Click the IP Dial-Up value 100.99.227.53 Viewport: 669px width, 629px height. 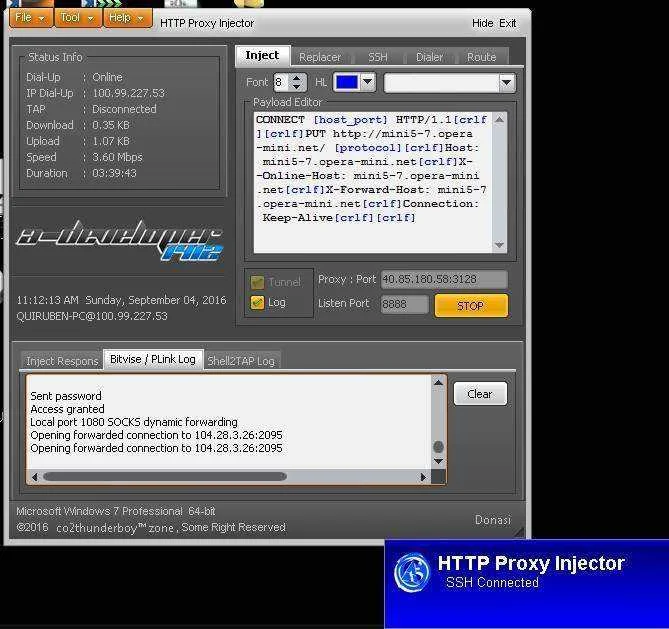click(x=128, y=93)
